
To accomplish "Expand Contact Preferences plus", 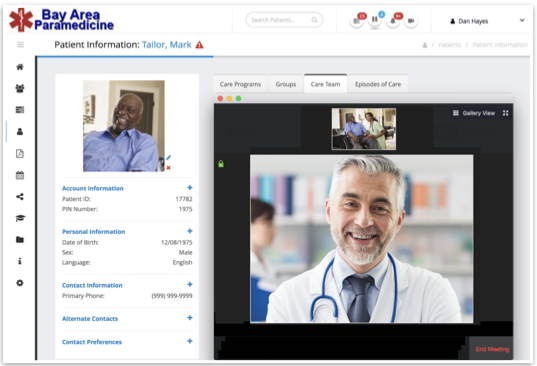I will click(x=190, y=341).
